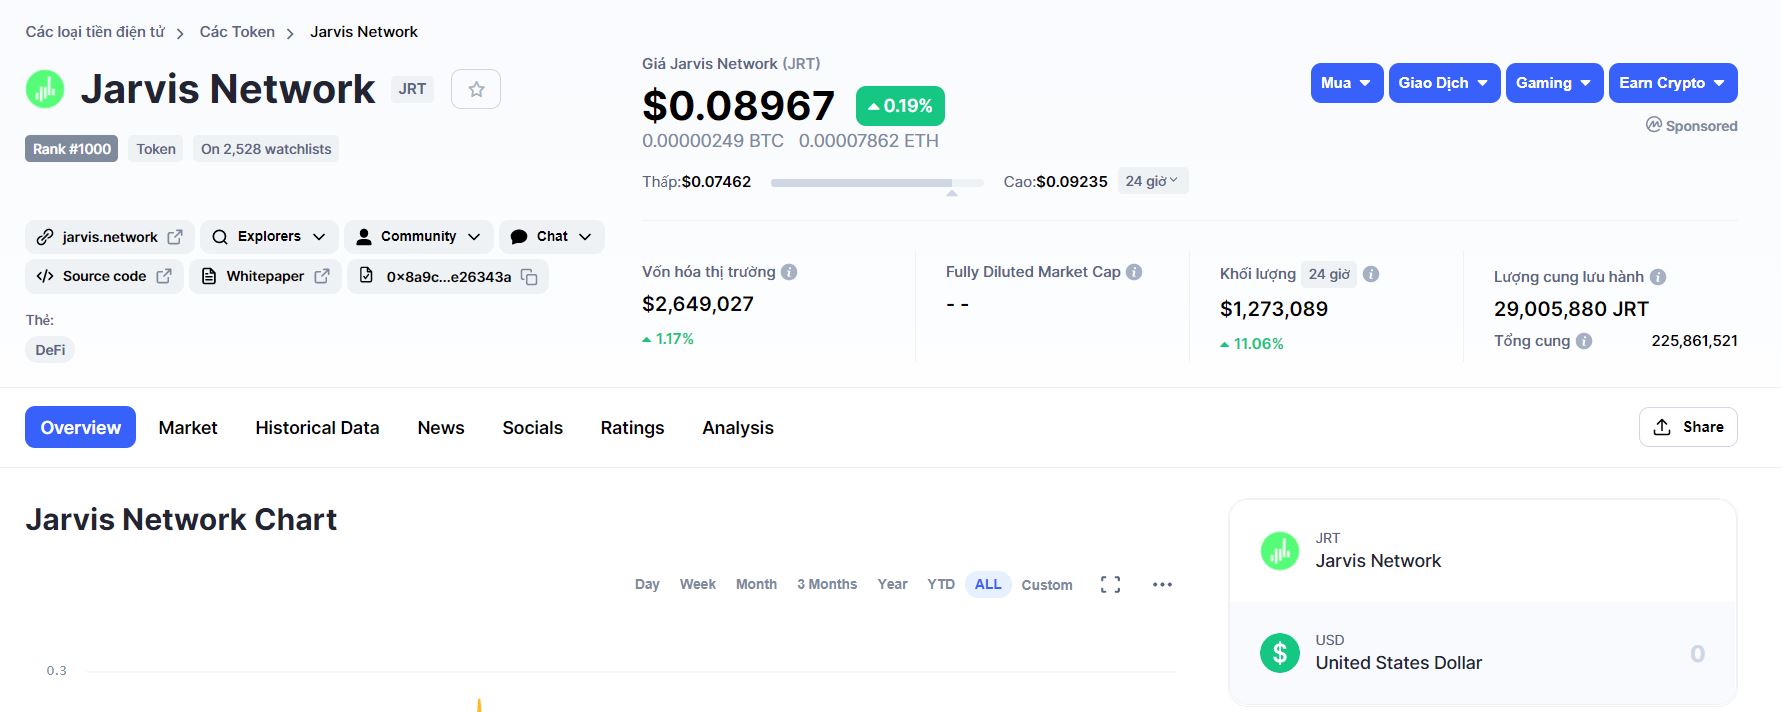Click the $1,273,089 volume value
1781x712 pixels.
1274,309
